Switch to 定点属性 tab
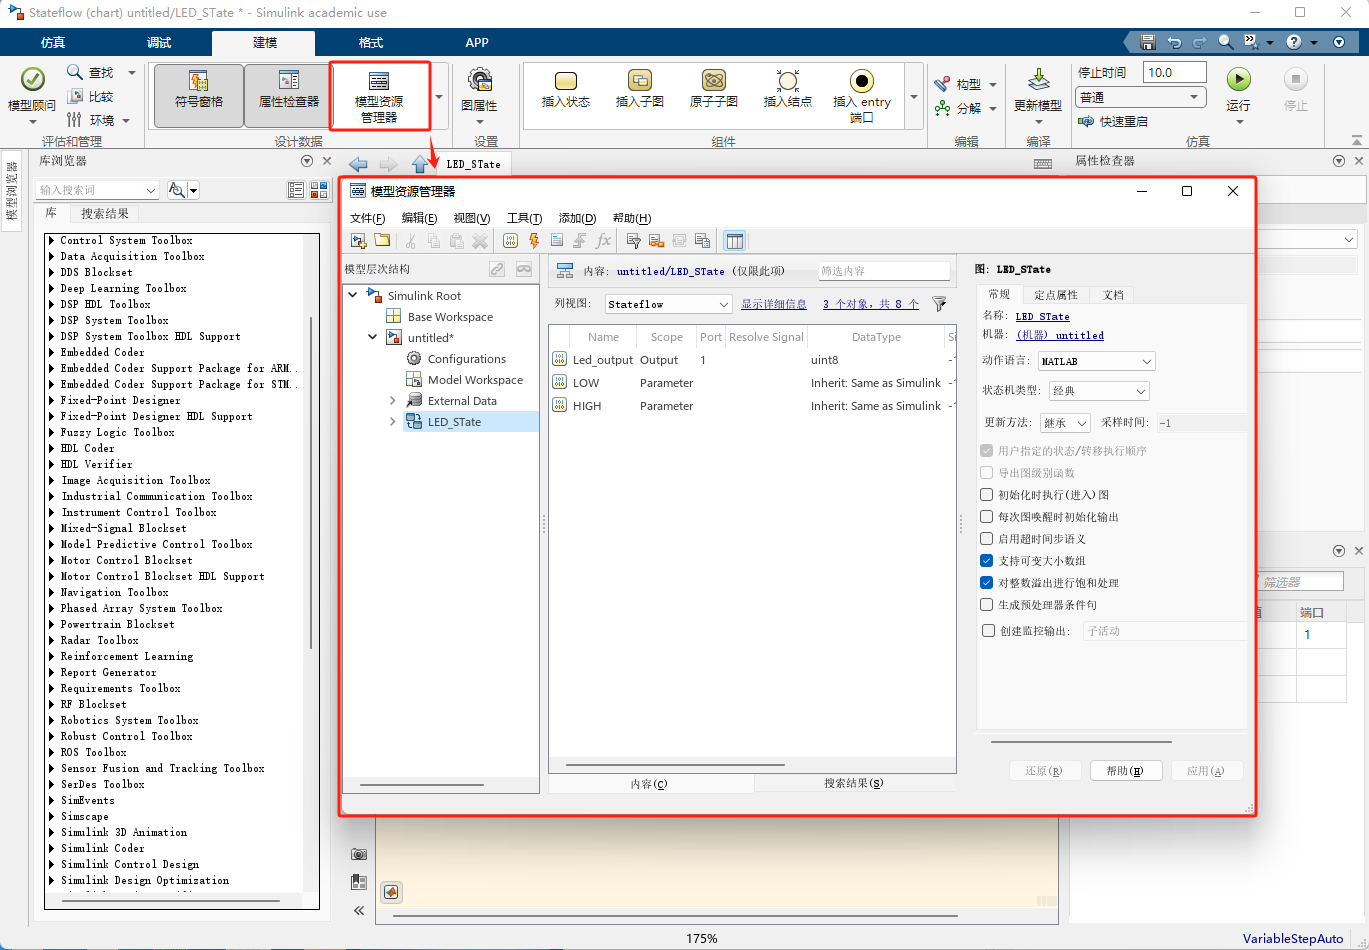This screenshot has height=950, width=1369. pyautogui.click(x=1056, y=294)
